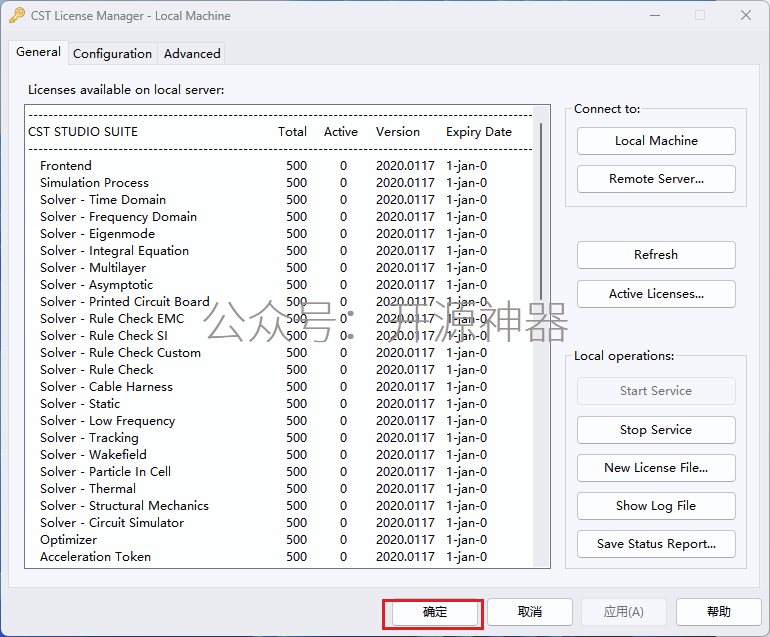Select Solver - Printed Circuit Board row
770x637 pixels.
(264, 302)
